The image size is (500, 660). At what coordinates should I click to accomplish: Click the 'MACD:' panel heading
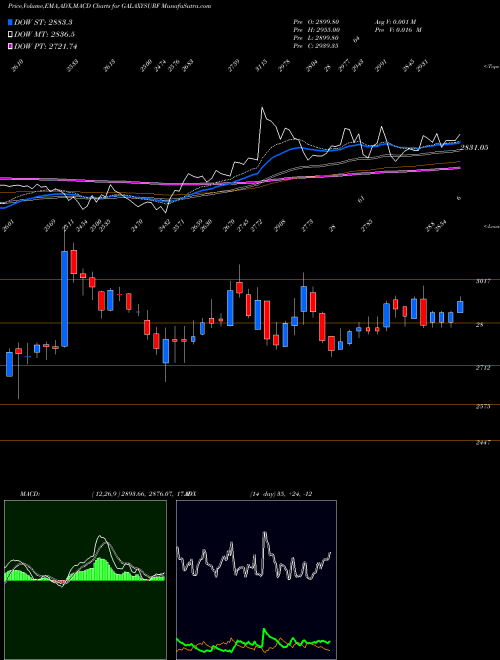(30, 494)
